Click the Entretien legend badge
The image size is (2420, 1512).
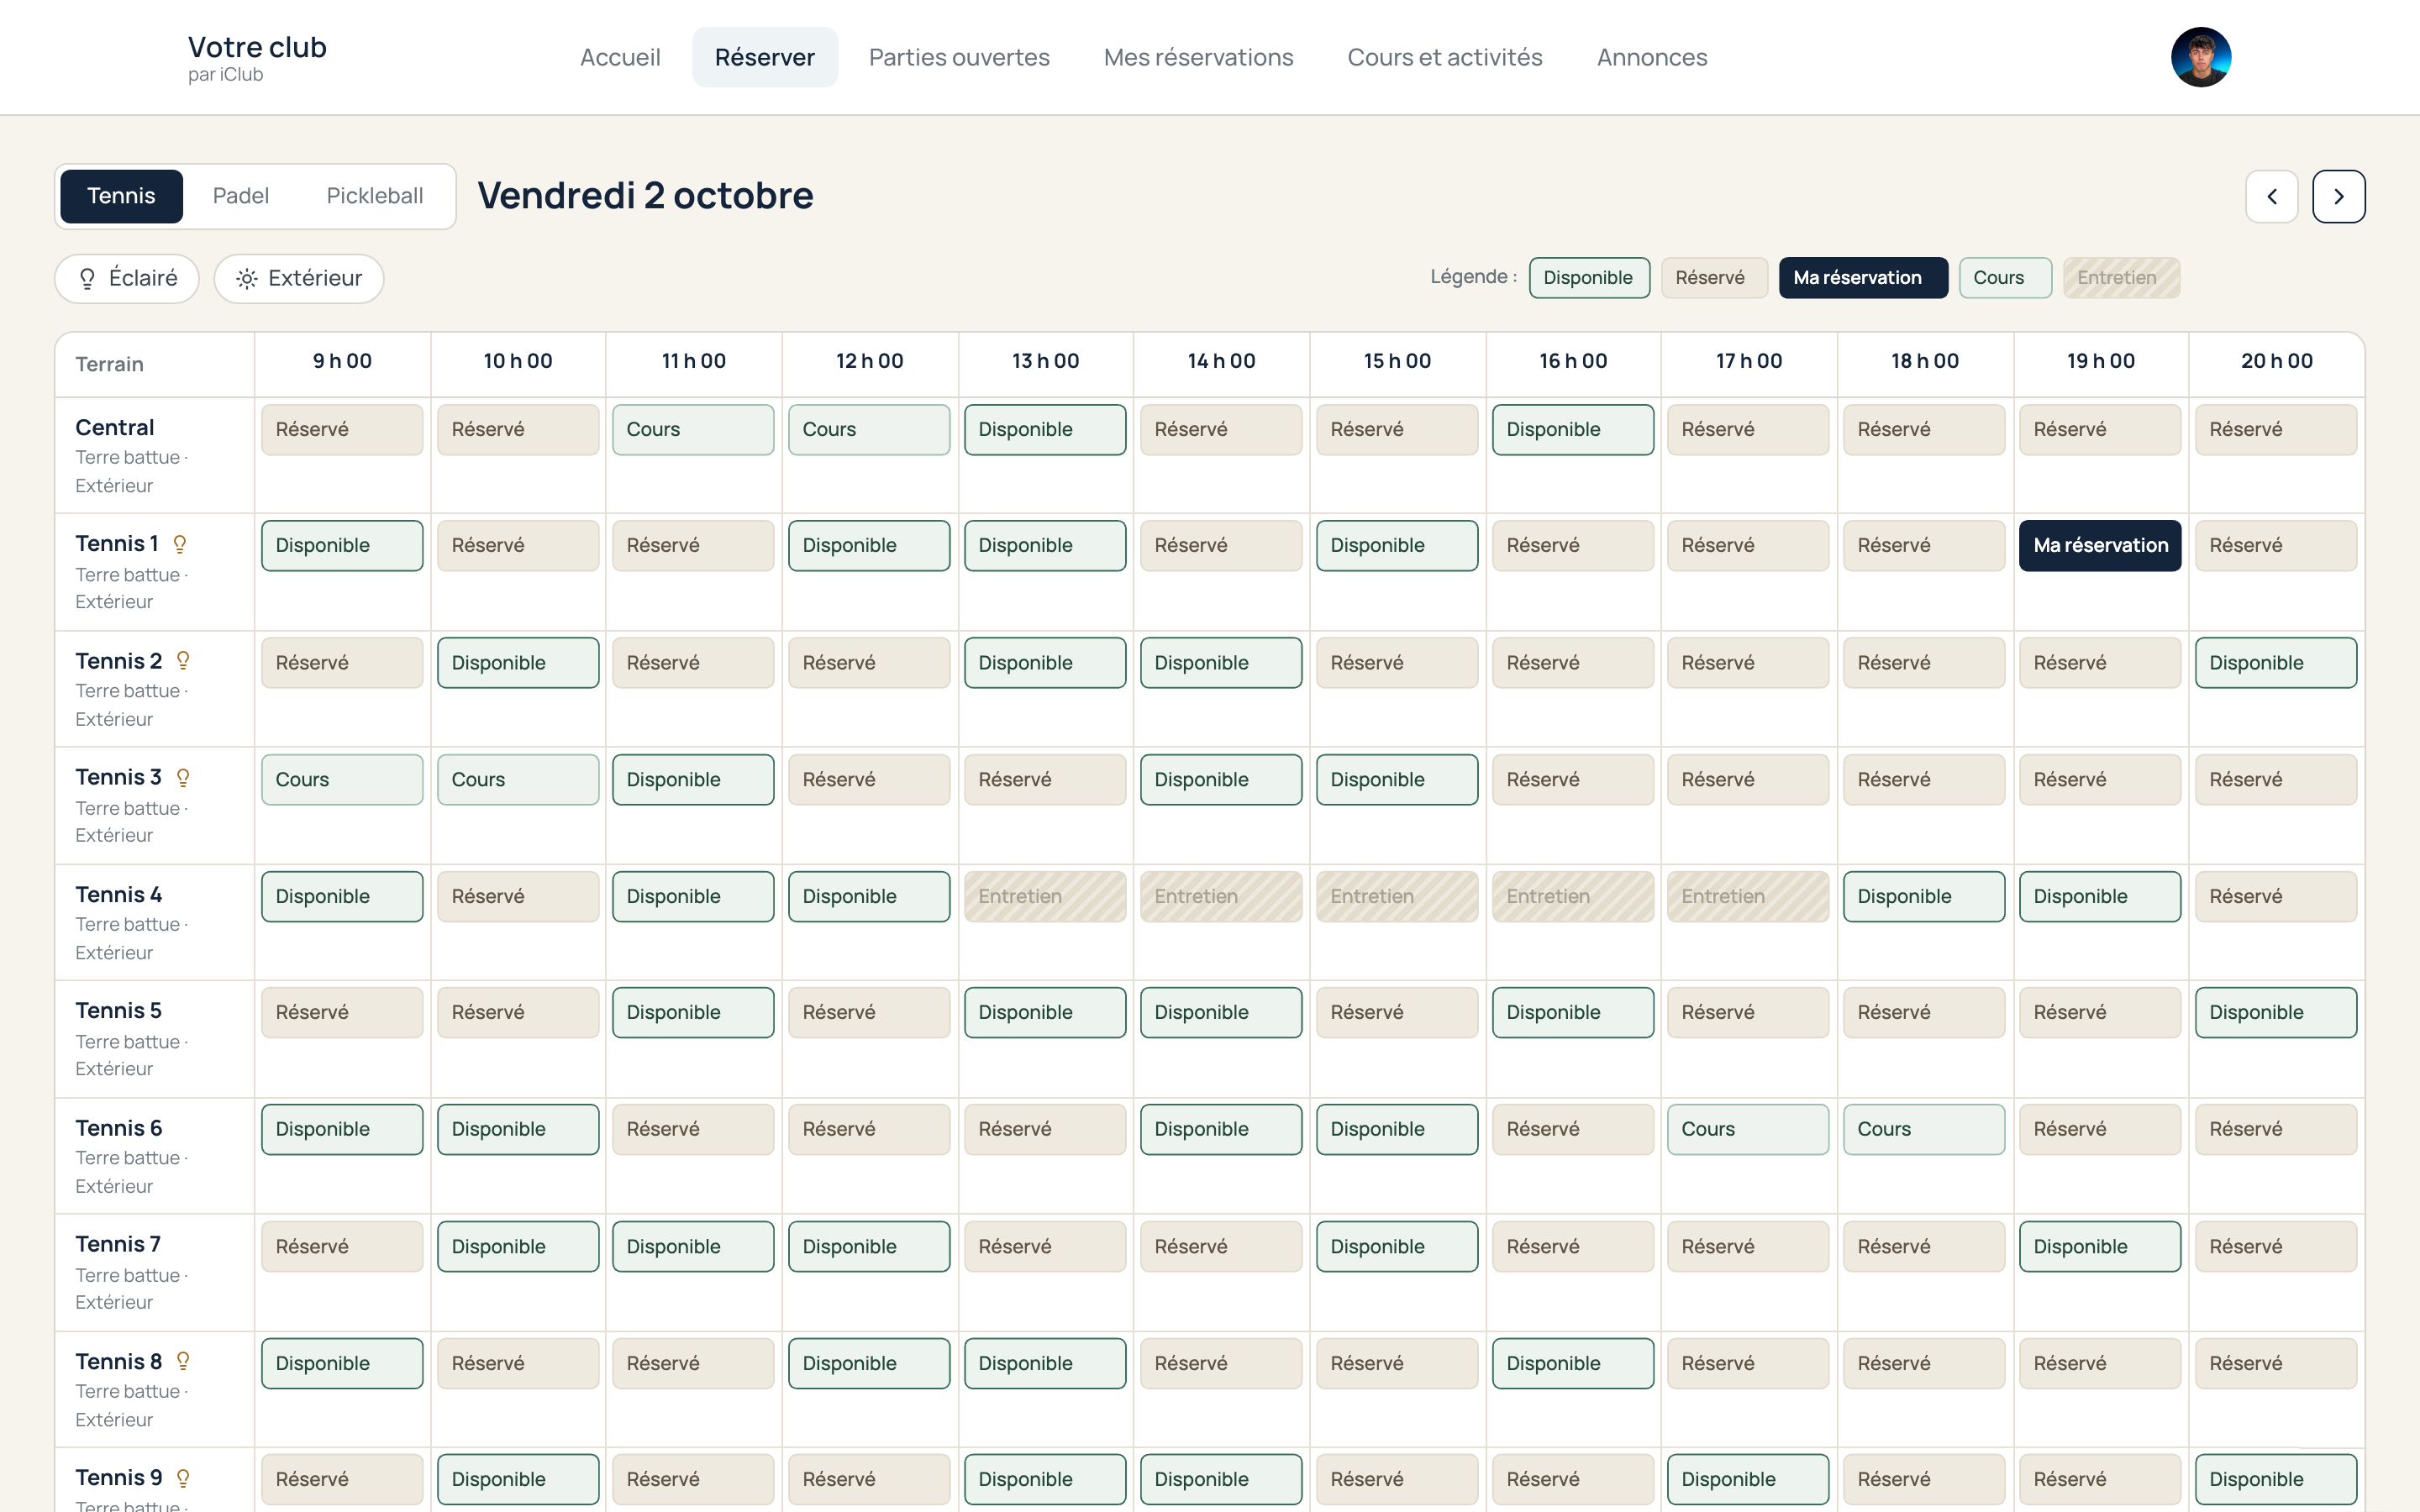2121,278
